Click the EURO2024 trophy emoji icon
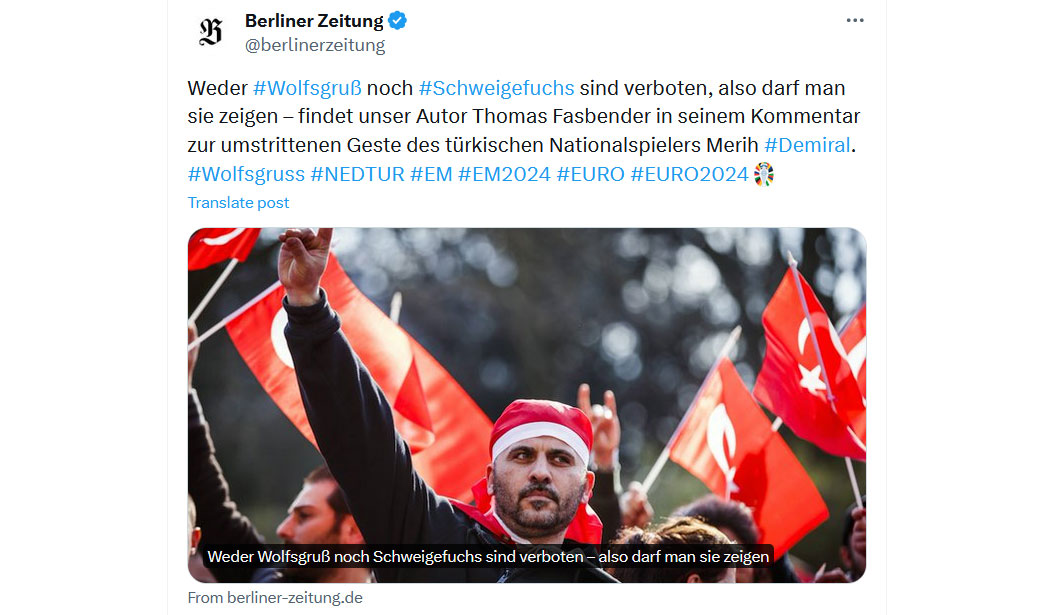 point(763,174)
